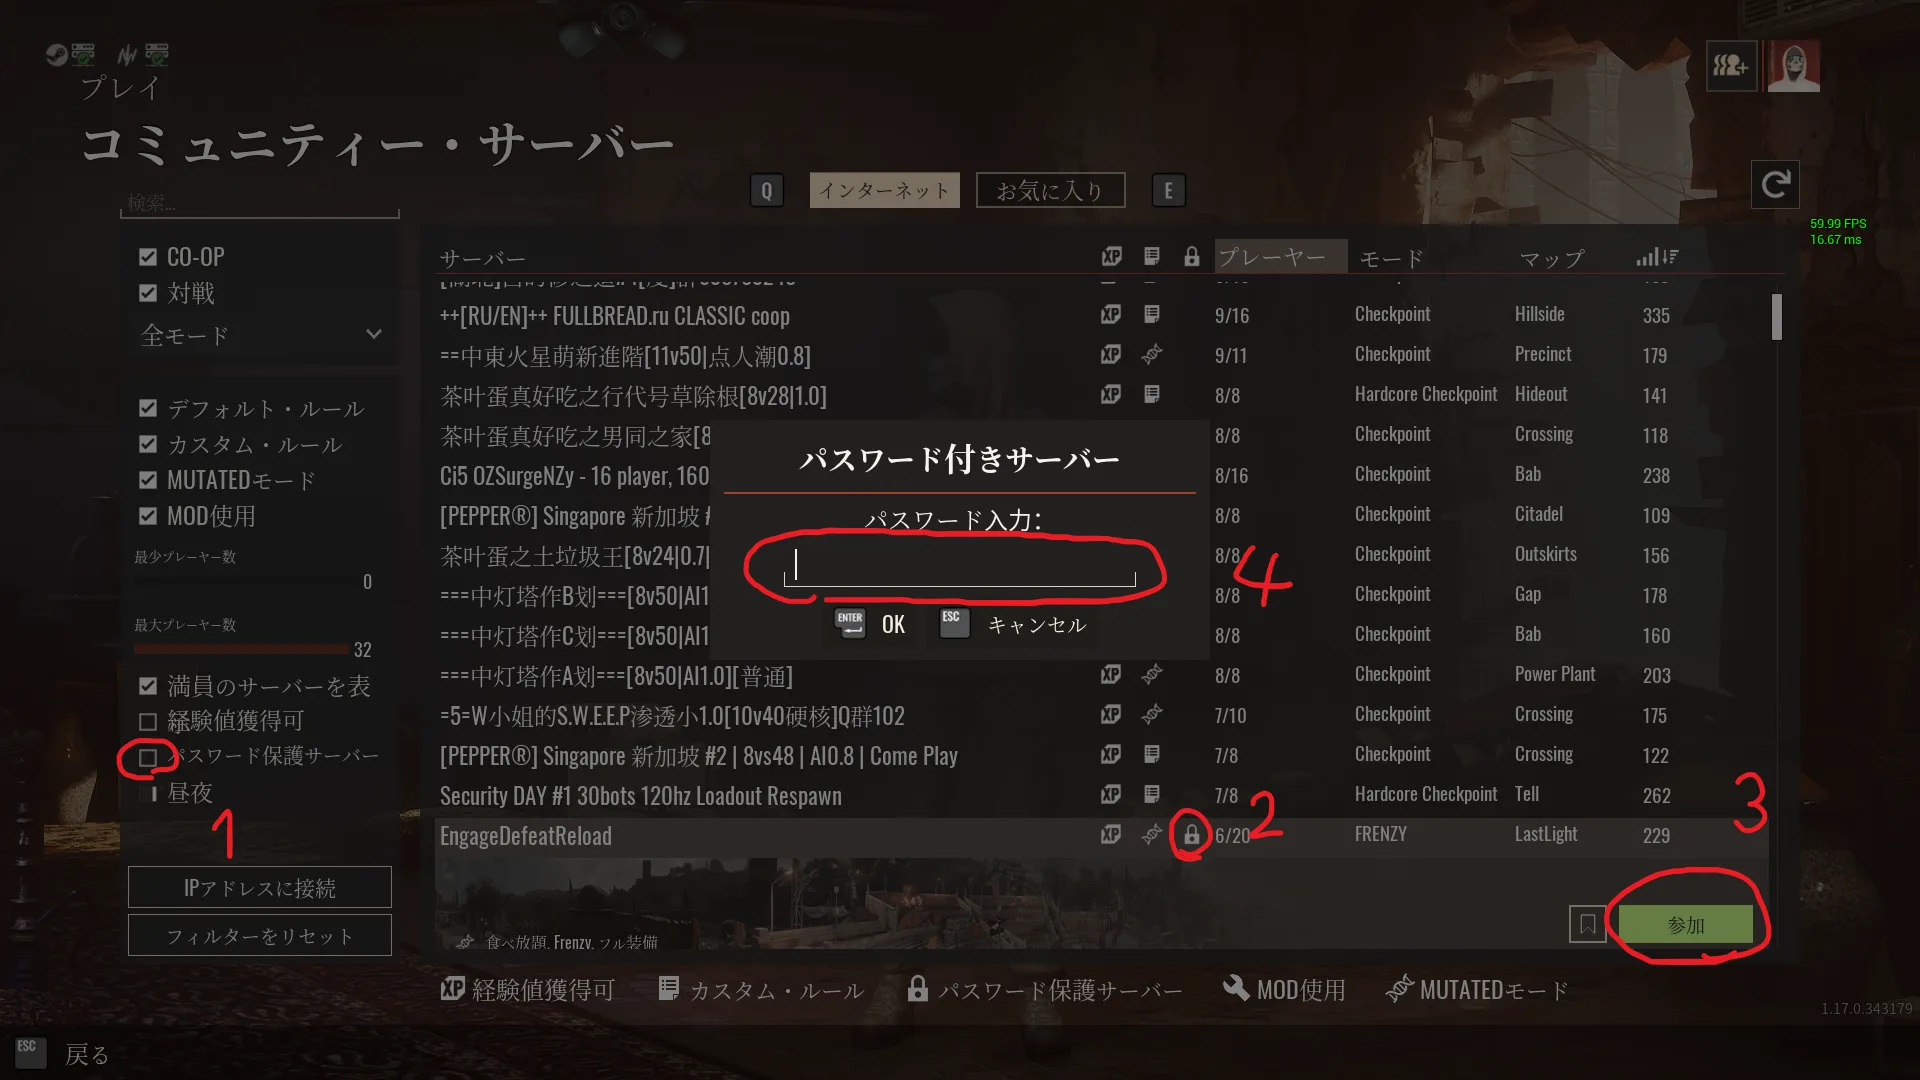Viewport: 1920px width, 1080px height.
Task: Click キャンセル in the password dialog
Action: pos(1037,625)
